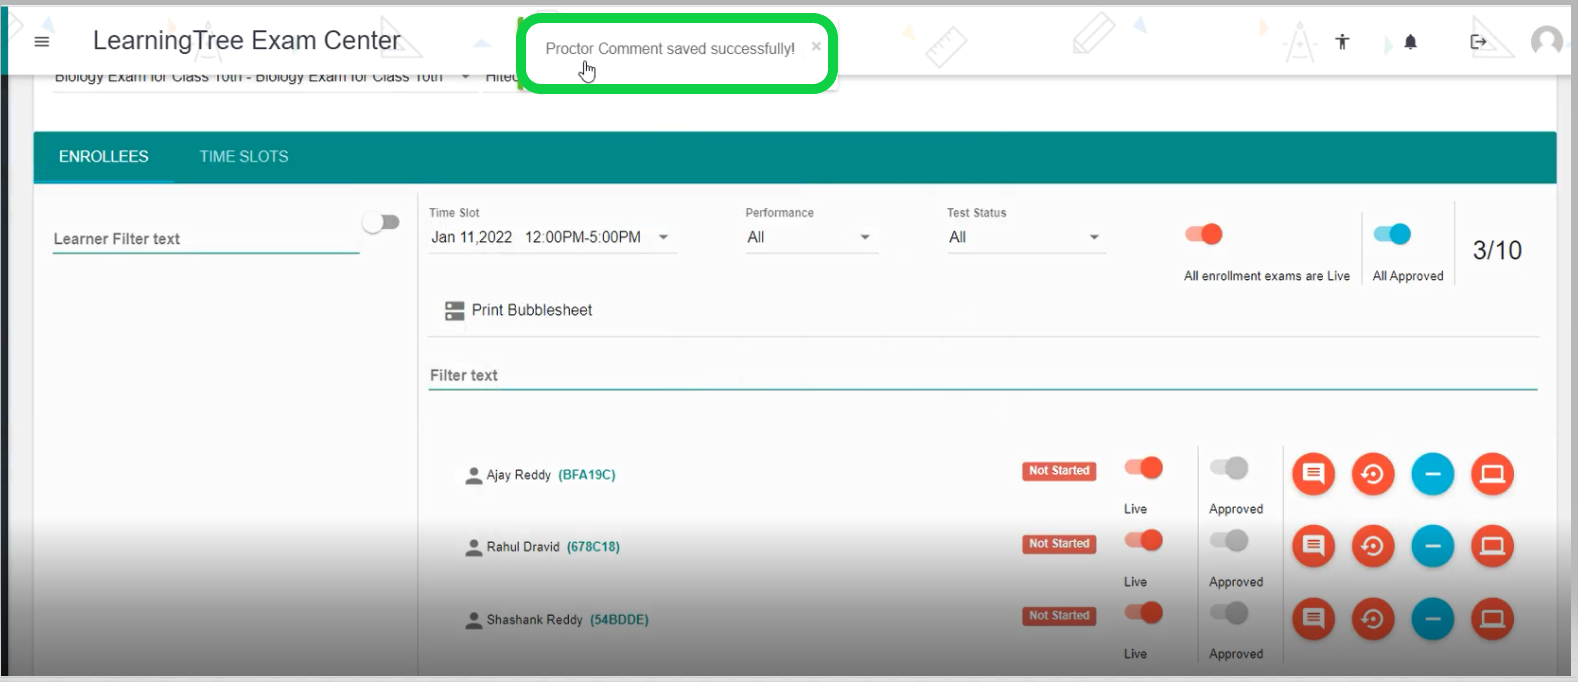Click laptop monitor icon for Shashank Reddy
This screenshot has width=1578, height=682.
tap(1492, 619)
